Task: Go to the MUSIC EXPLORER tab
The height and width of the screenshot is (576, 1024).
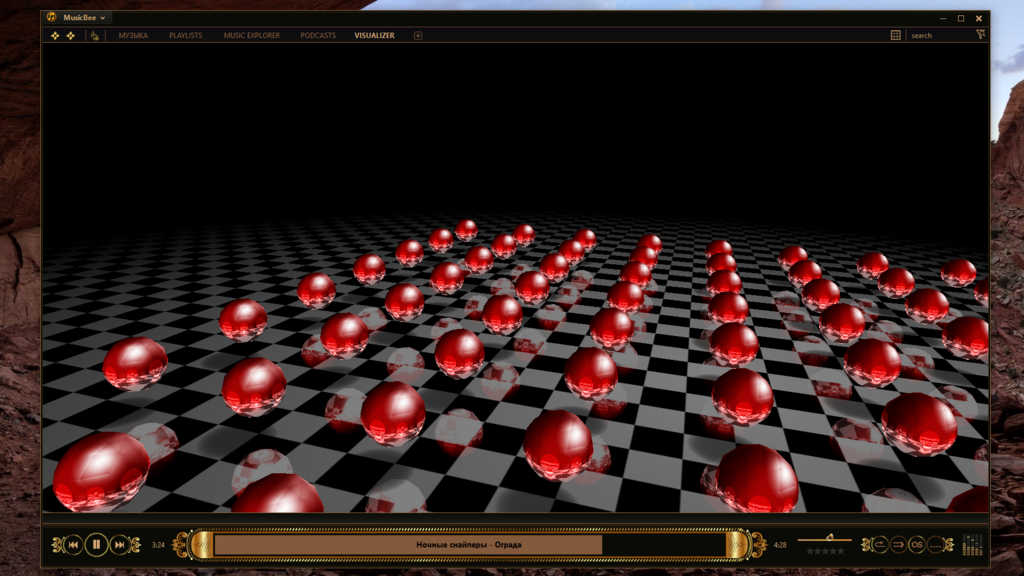Action: [x=251, y=36]
